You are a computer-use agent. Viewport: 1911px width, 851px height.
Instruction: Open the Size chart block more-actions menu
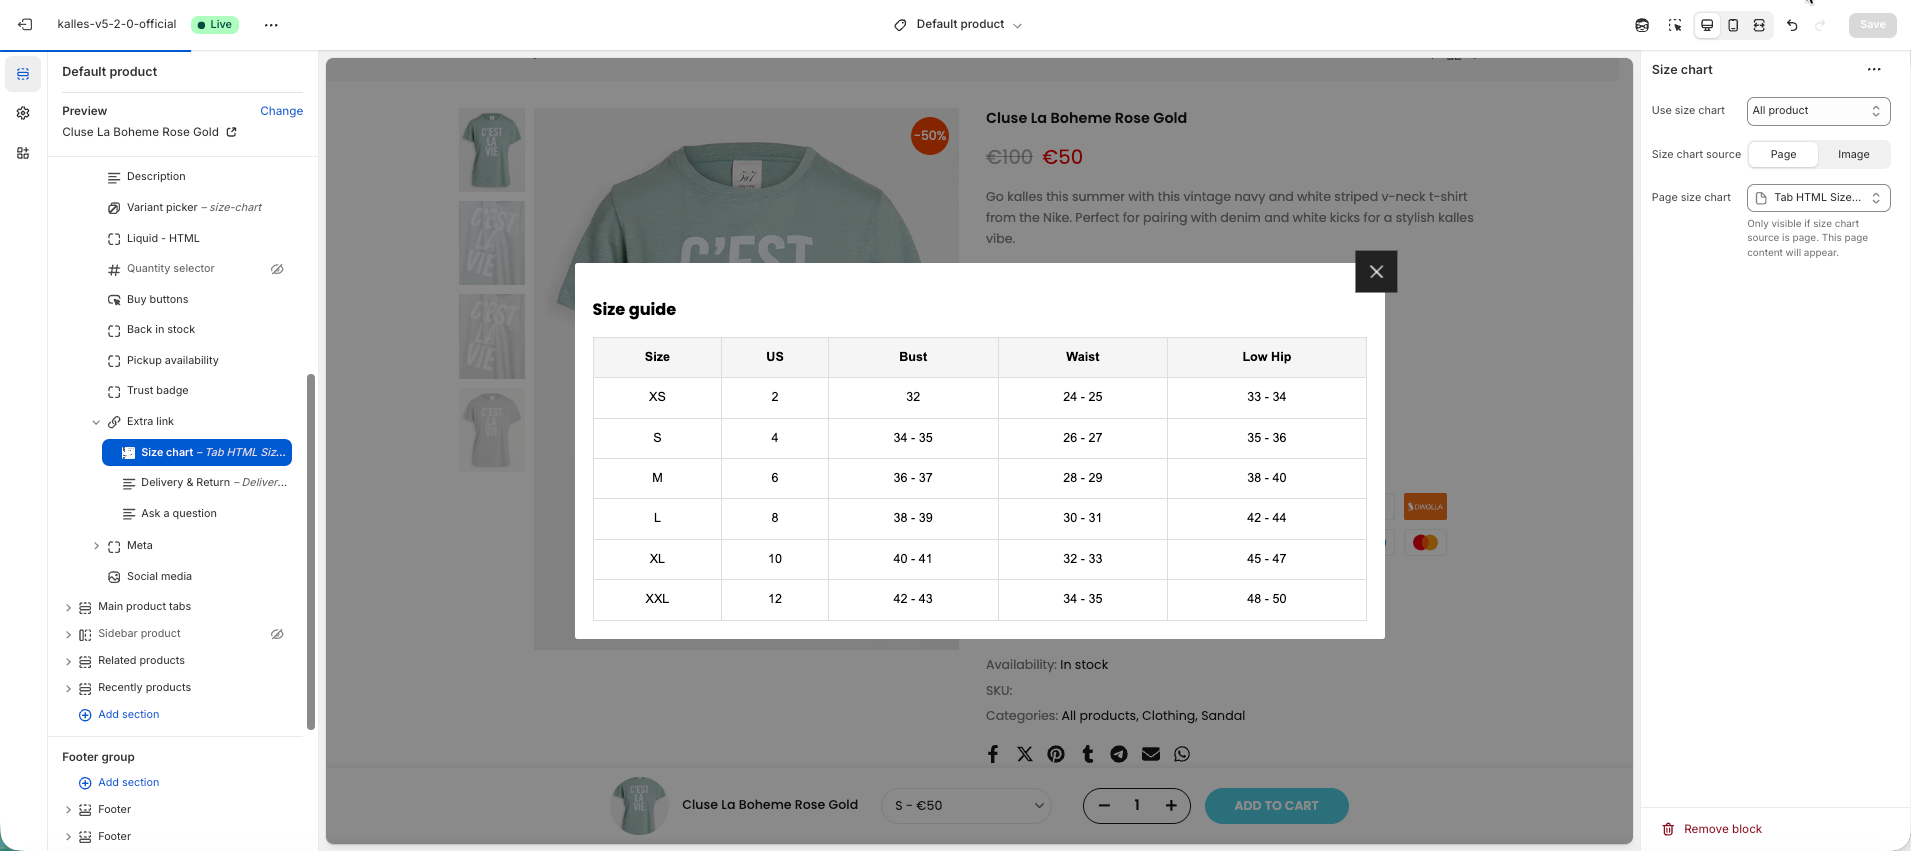coord(1873,70)
